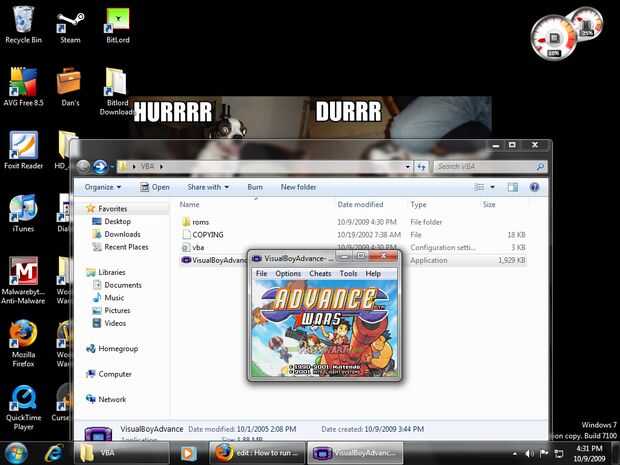The width and height of the screenshot is (620, 465).
Task: Toggle the preview pane icon in Explorer
Action: 513,187
